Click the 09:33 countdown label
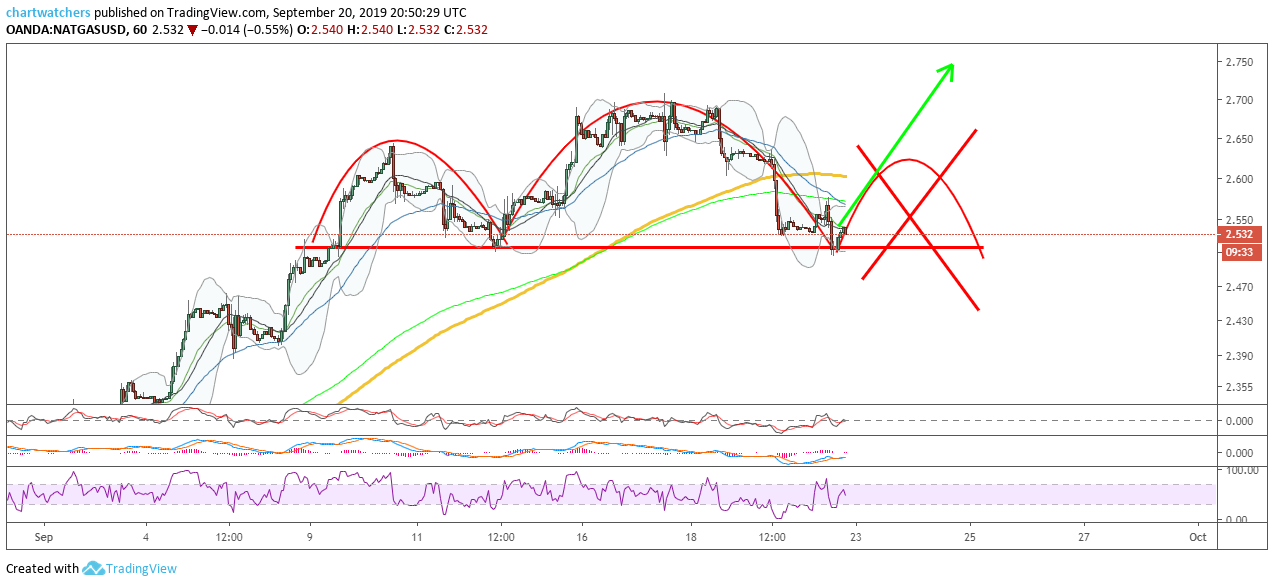Image resolution: width=1274 pixels, height=586 pixels. click(1240, 253)
